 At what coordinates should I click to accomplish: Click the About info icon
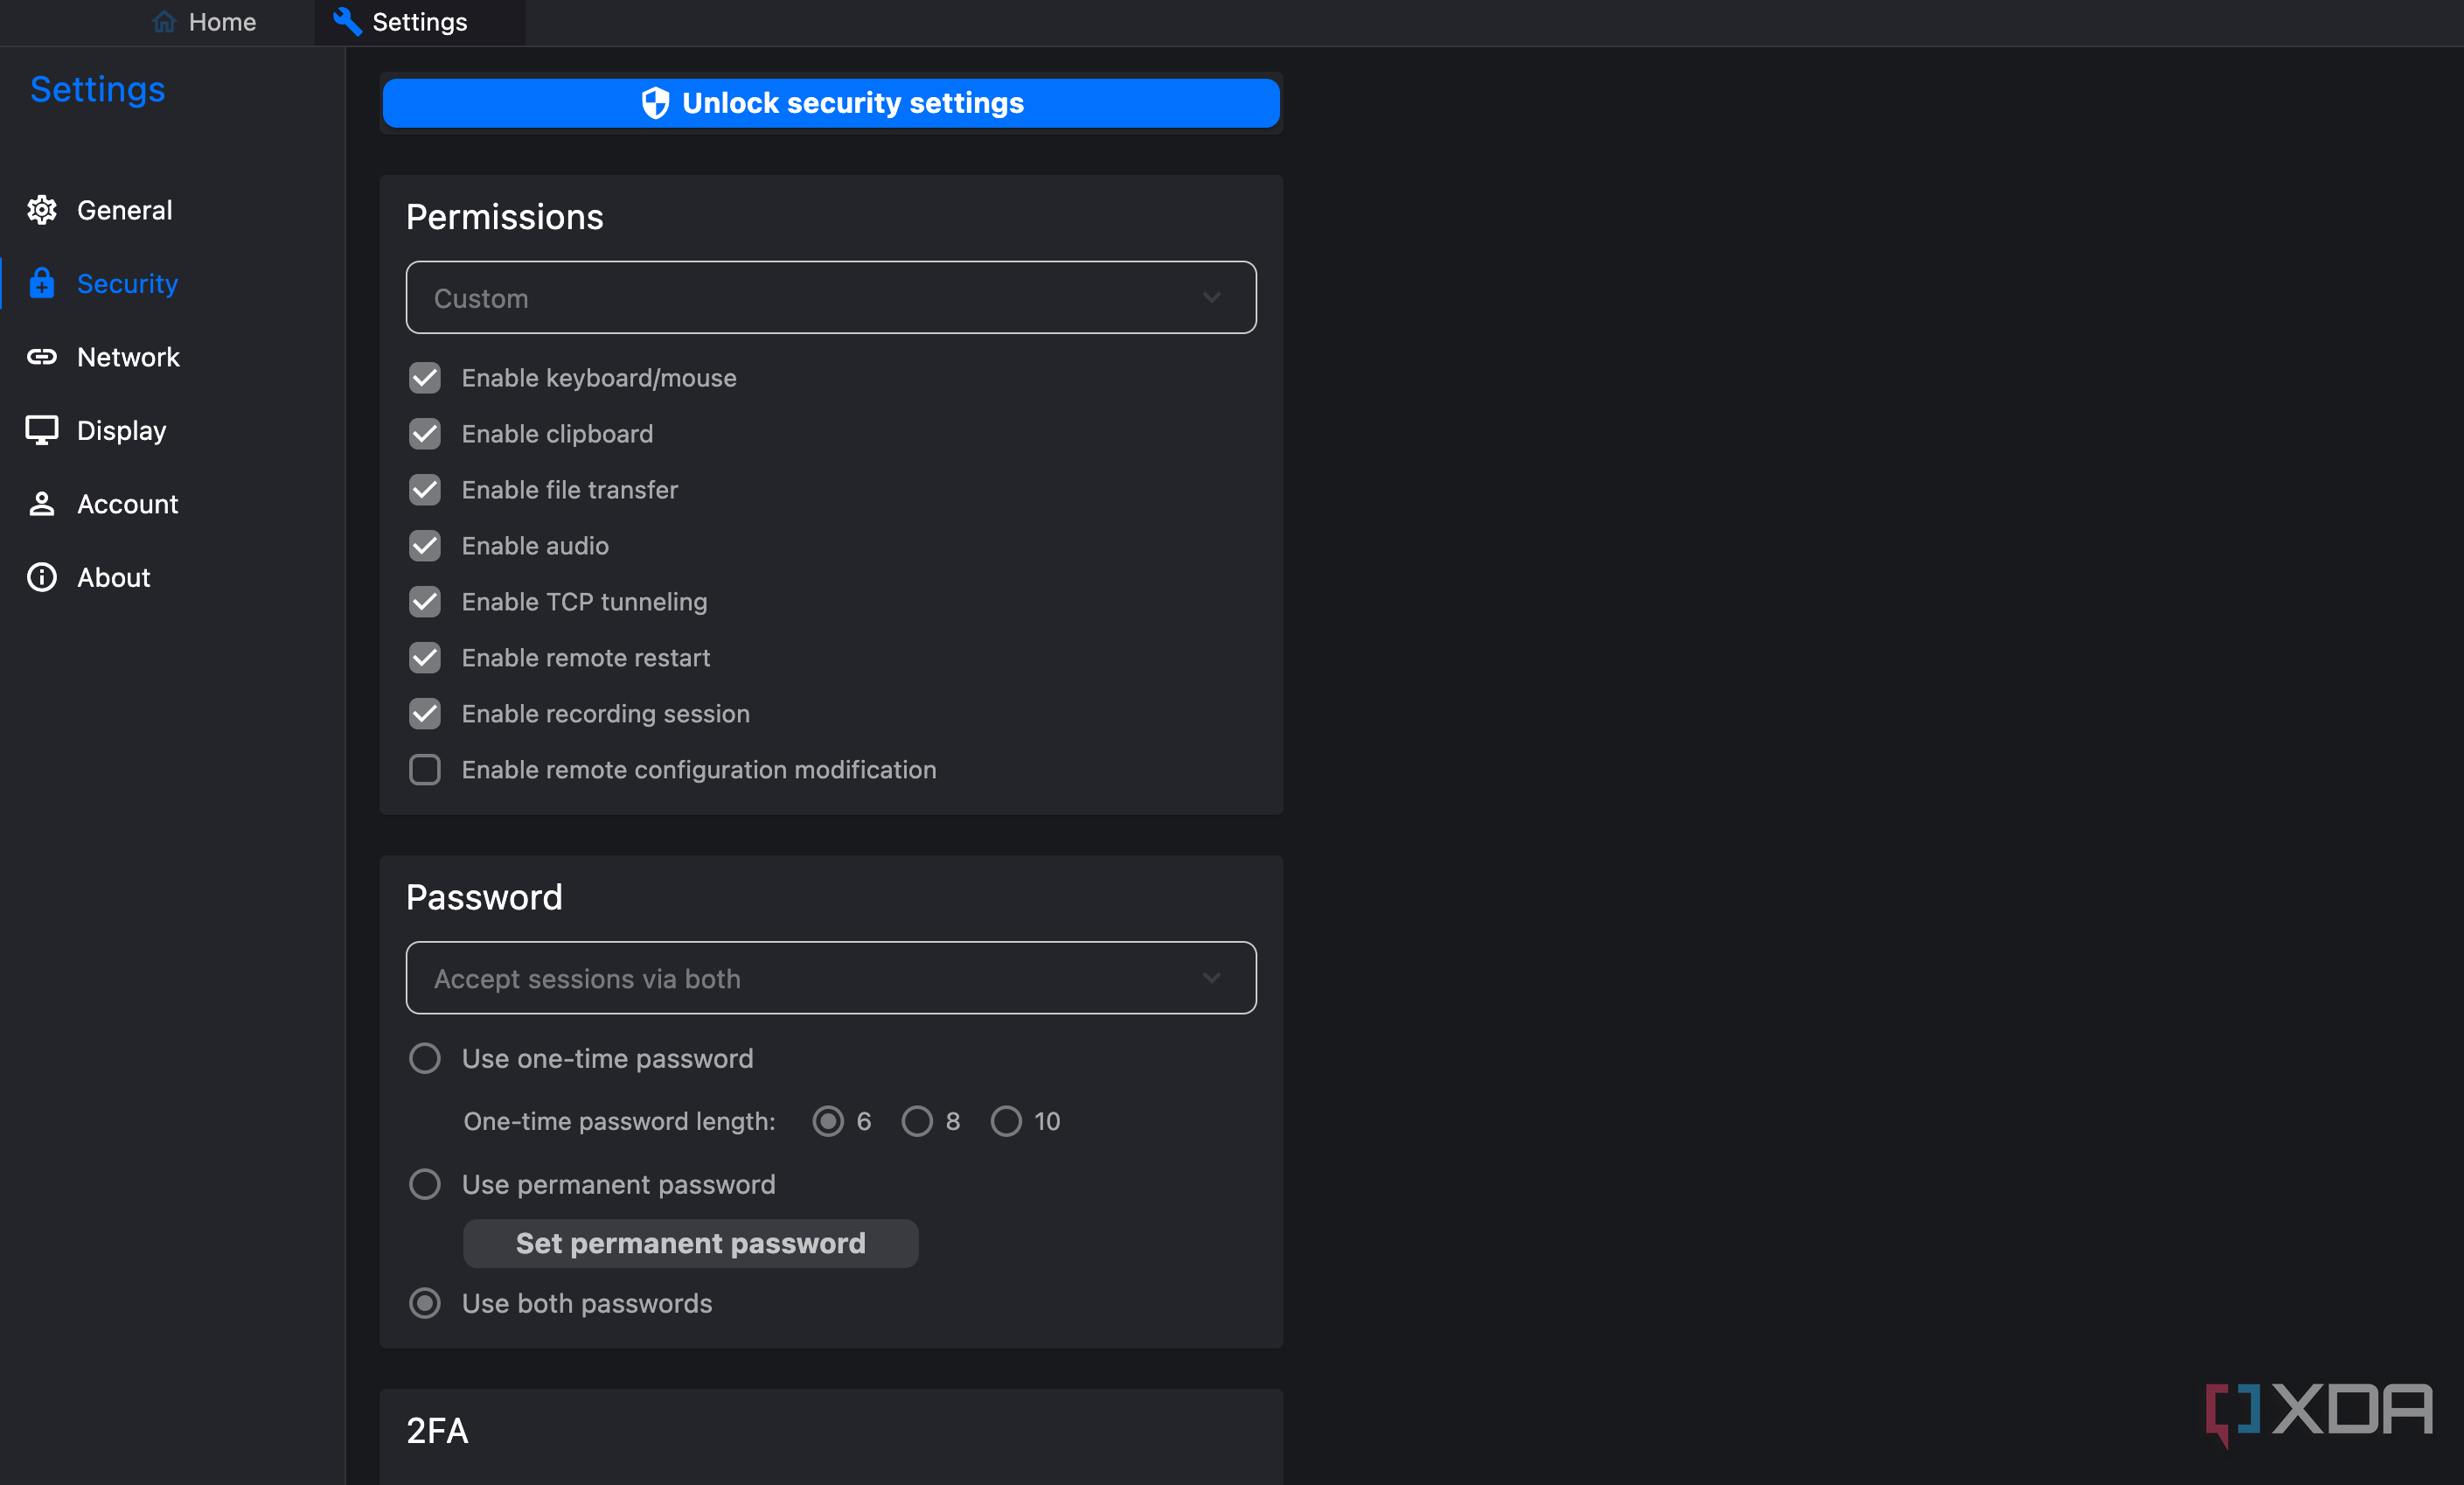pyautogui.click(x=42, y=577)
